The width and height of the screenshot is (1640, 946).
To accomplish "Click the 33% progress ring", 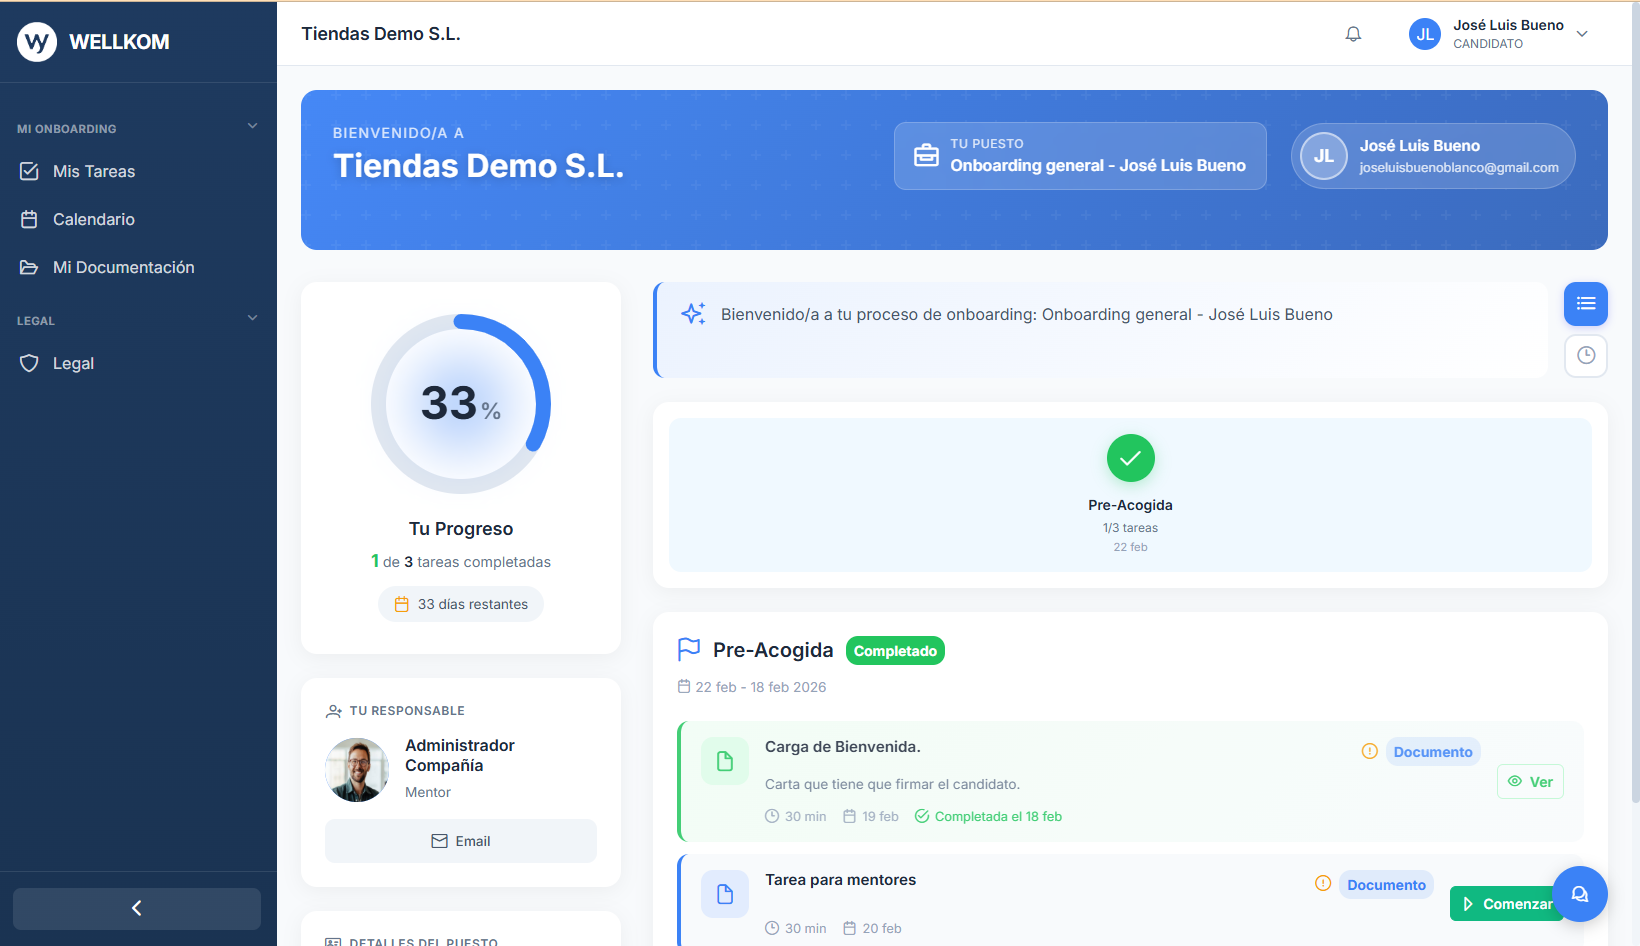I will click(461, 404).
